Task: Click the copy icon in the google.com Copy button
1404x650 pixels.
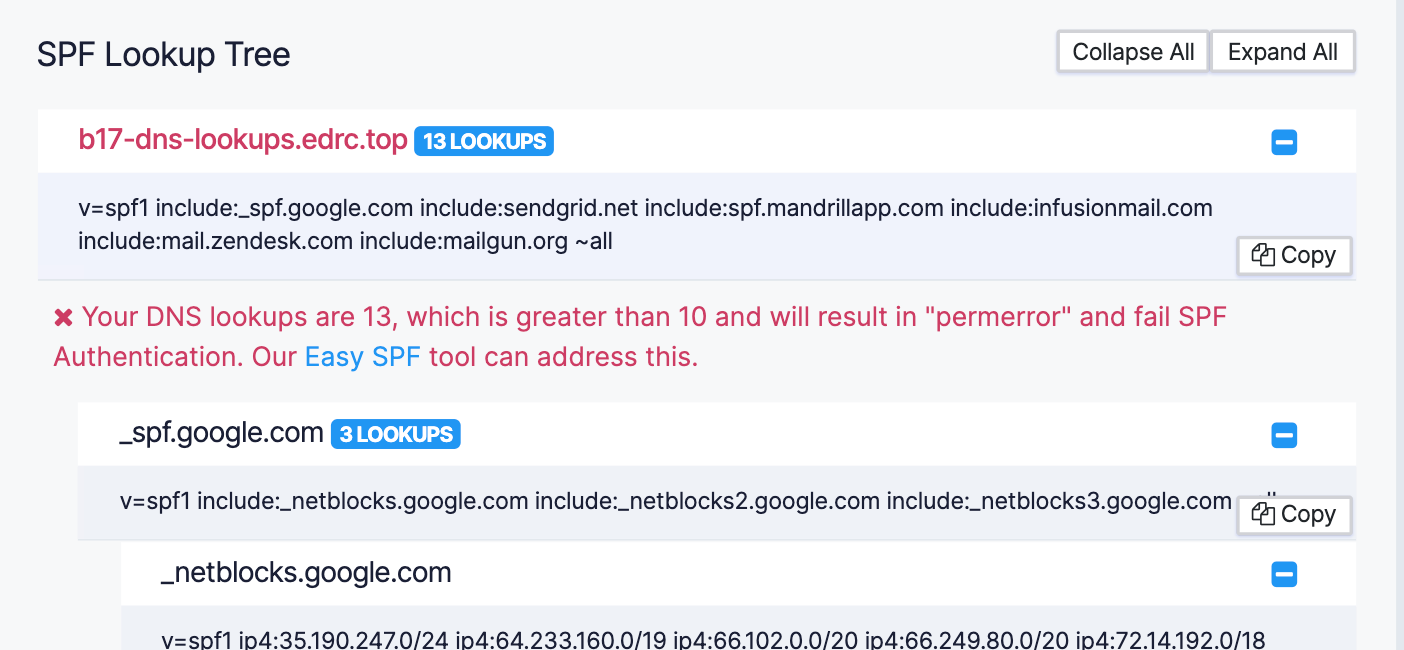Action: (1263, 514)
